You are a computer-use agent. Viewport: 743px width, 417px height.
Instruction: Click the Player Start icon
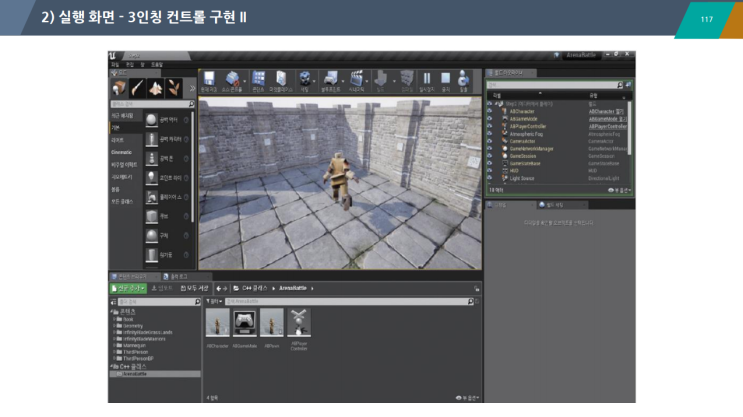coord(151,197)
